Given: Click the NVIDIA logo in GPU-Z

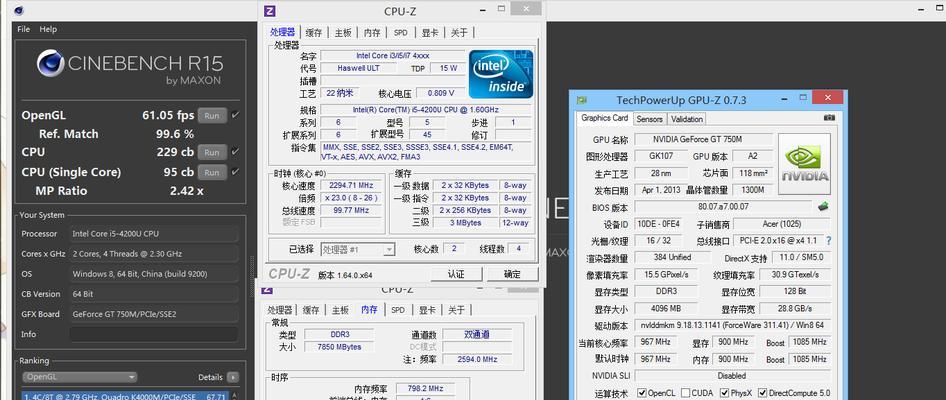Looking at the screenshot, I should [804, 164].
